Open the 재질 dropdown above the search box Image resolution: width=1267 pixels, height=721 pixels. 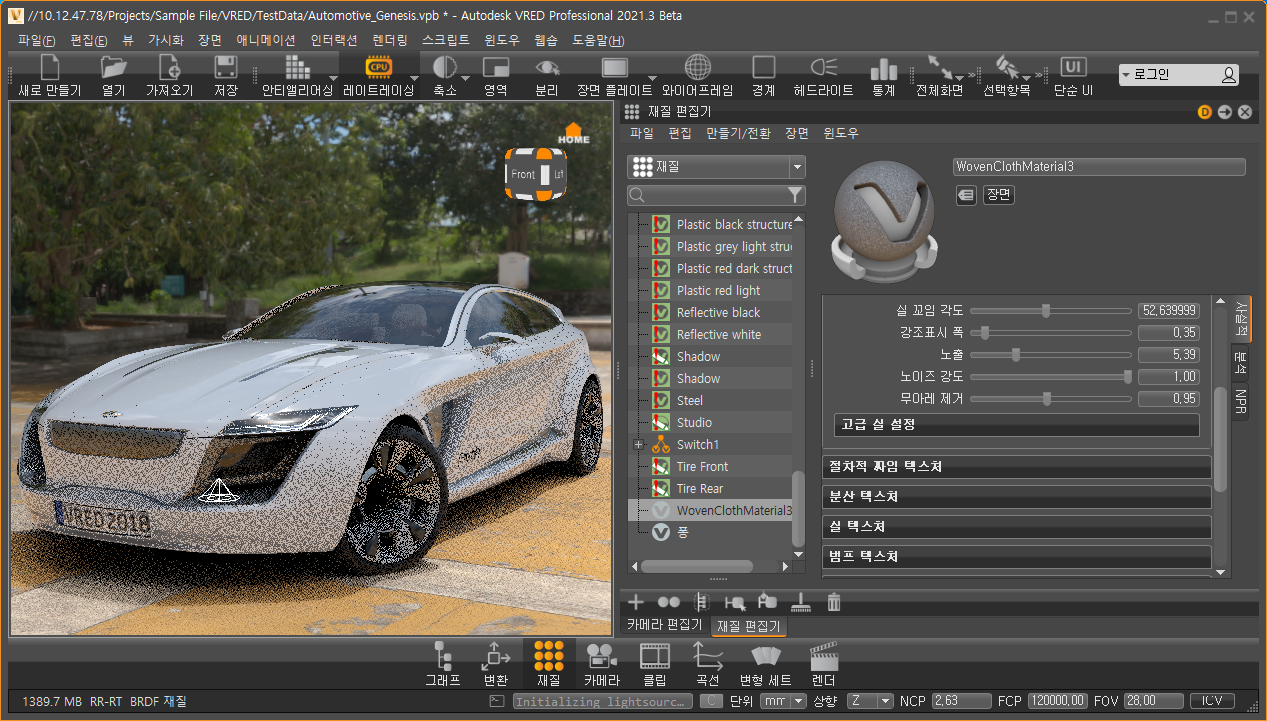(715, 167)
